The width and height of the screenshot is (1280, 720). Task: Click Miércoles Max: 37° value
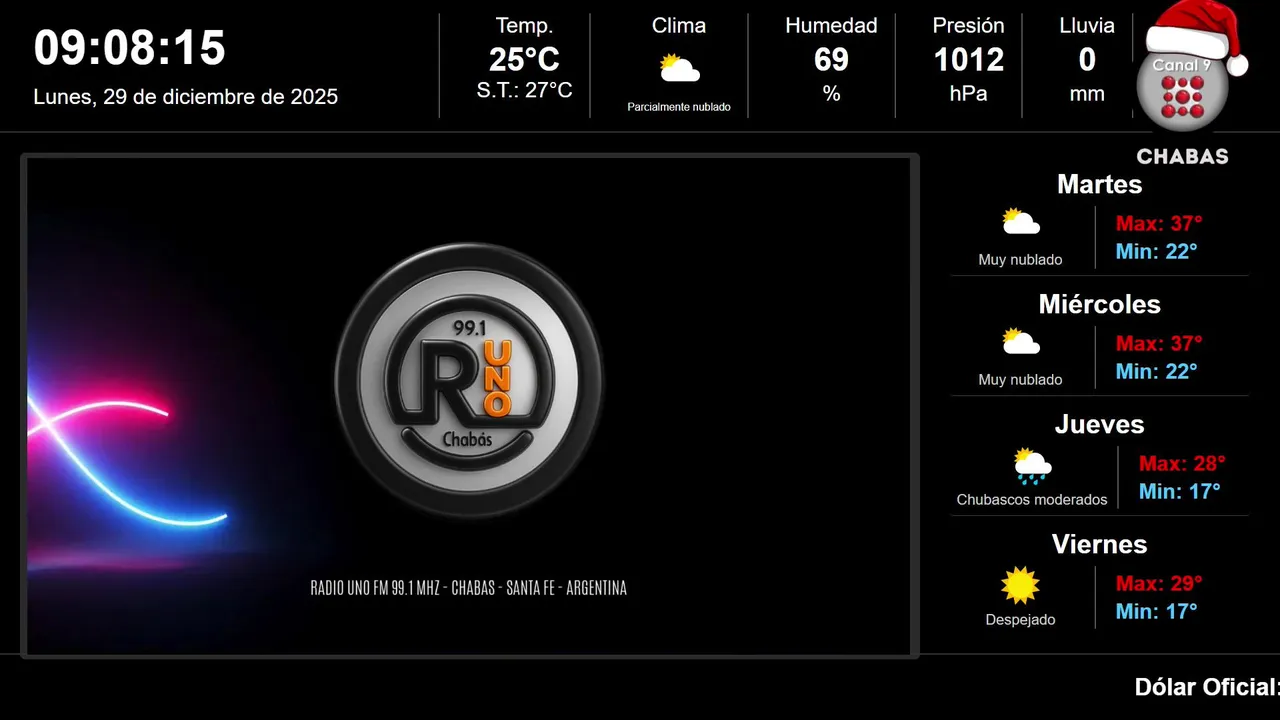pyautogui.click(x=1159, y=343)
